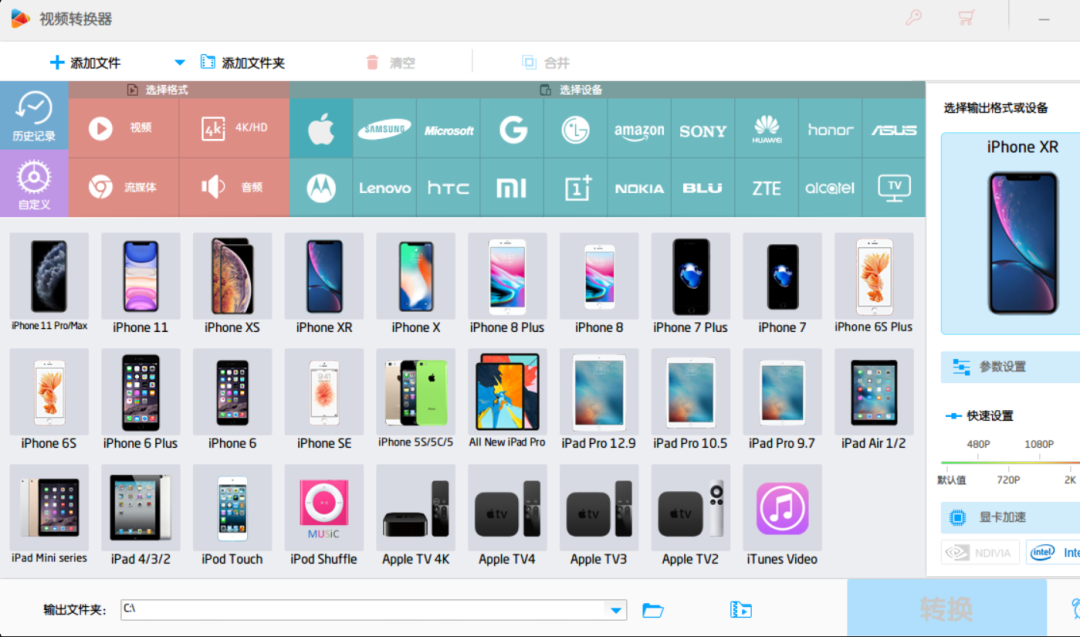Image resolution: width=1080 pixels, height=637 pixels.
Task: Select the iPhone SE preset
Action: coord(324,399)
